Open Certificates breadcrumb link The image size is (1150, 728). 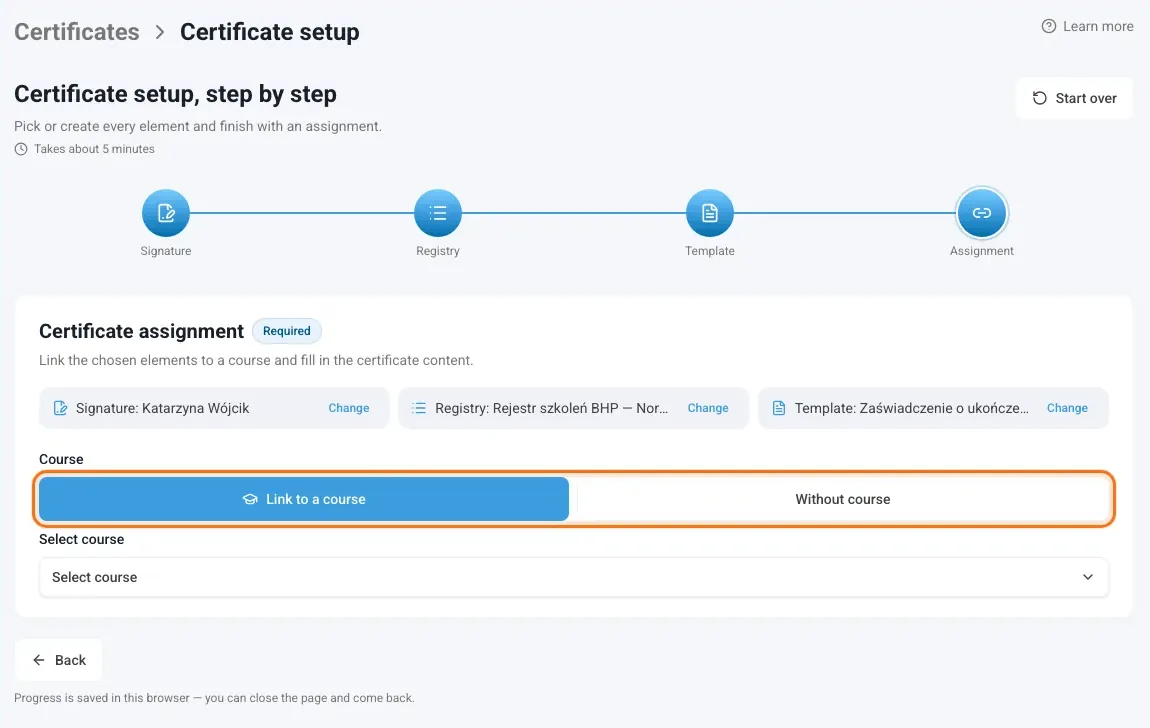click(77, 32)
